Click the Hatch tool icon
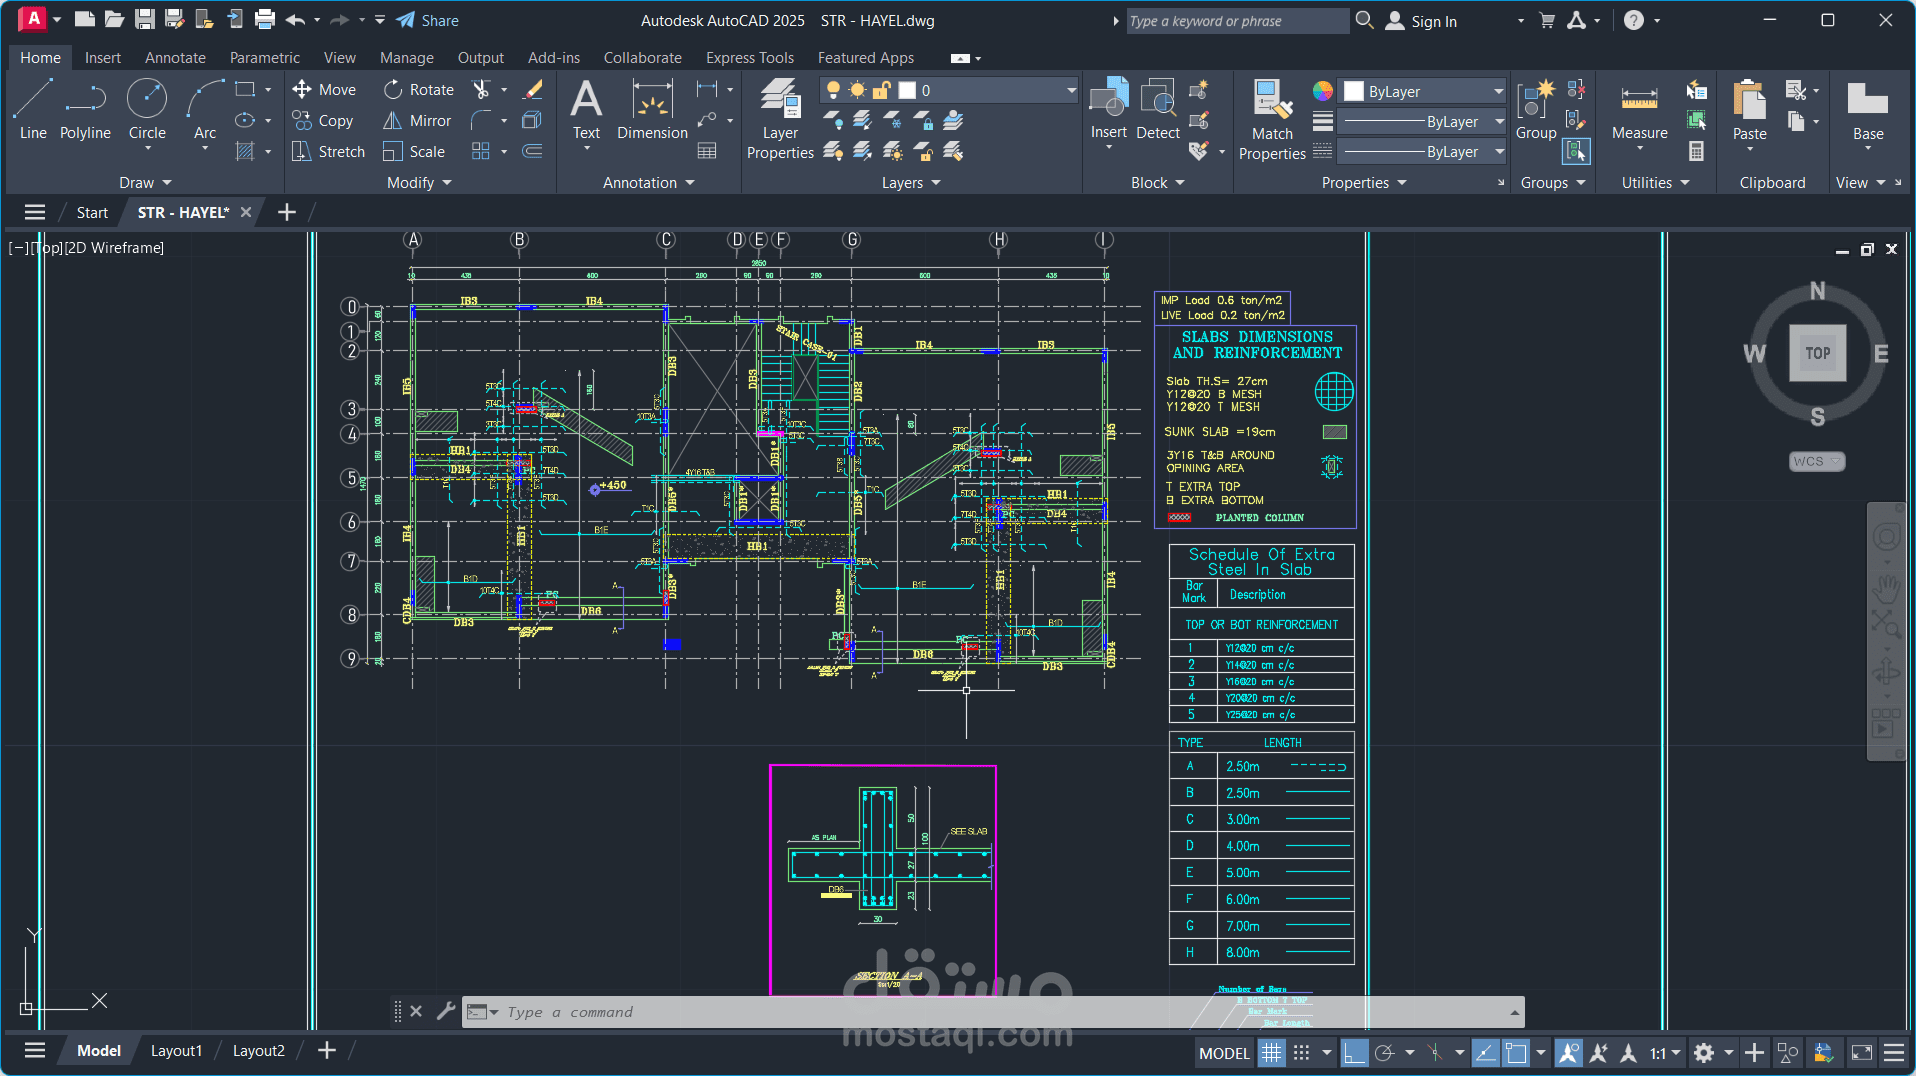Screen dimensions: 1916x1076 (244, 151)
